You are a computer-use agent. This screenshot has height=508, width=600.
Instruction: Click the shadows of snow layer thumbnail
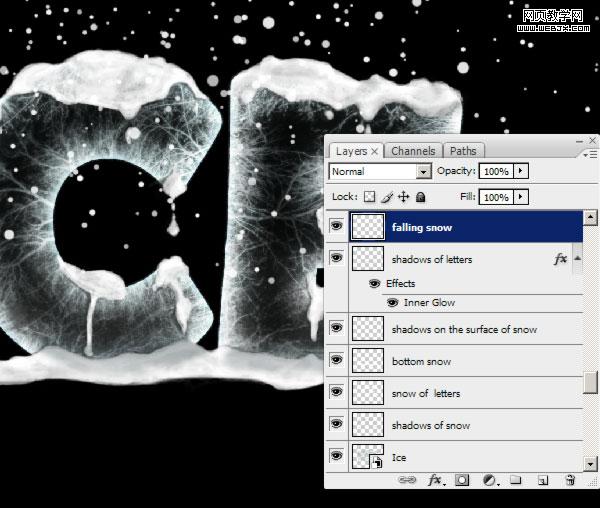[368, 424]
